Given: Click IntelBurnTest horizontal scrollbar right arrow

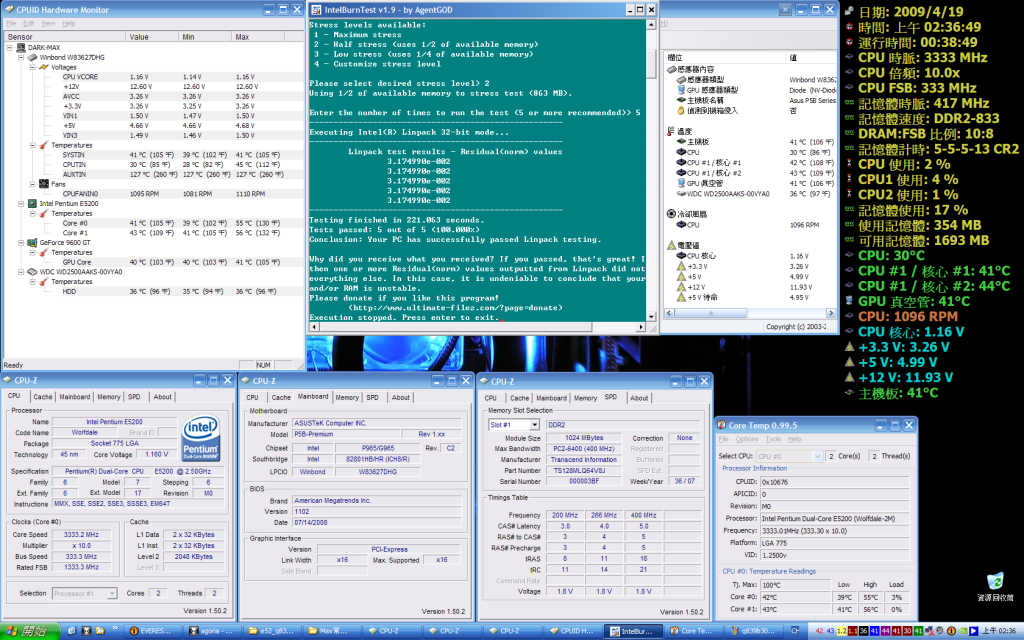Looking at the screenshot, I should [x=641, y=327].
